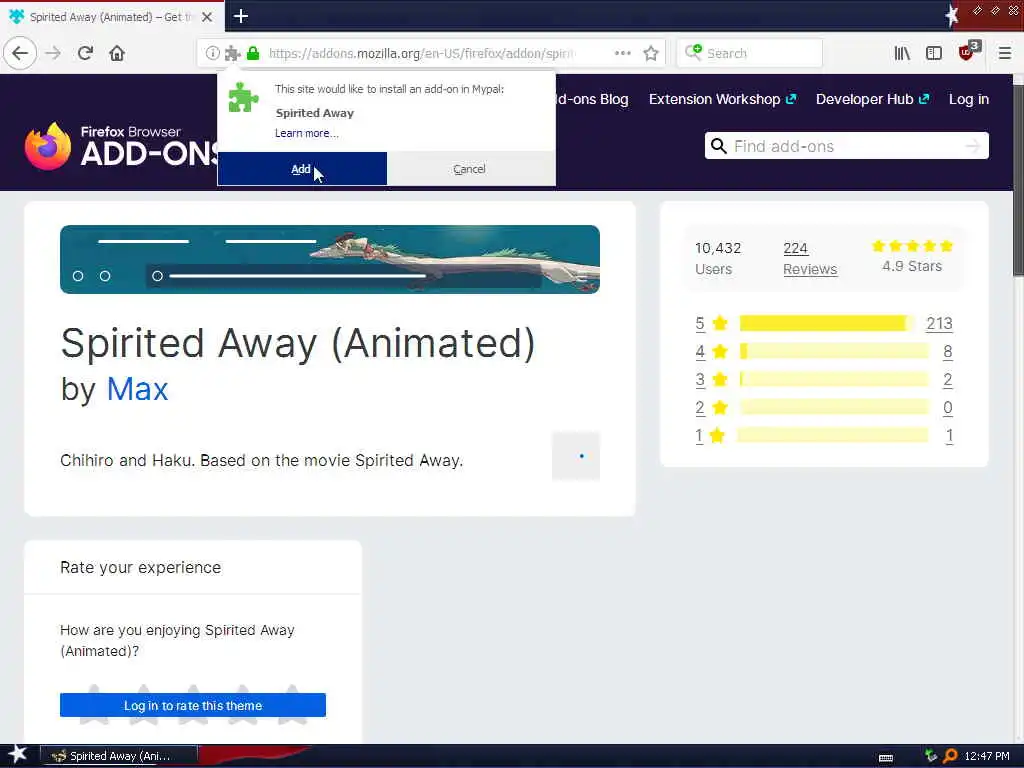Click the browser Search box
Viewport: 1024px width, 768px height.
750,53
